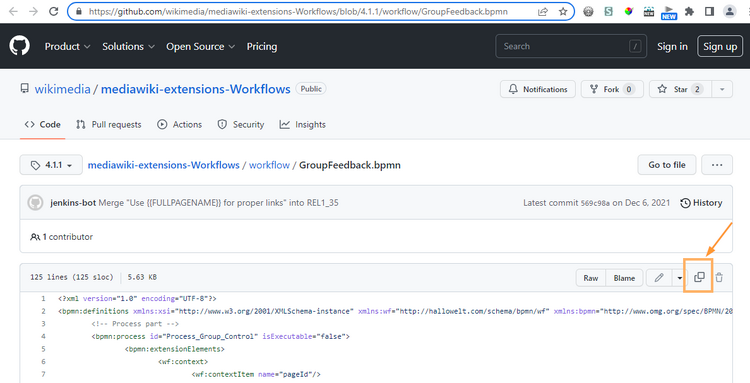Screen dimensions: 750x383
Task: Focus the GitHub search field
Action: tap(571, 46)
